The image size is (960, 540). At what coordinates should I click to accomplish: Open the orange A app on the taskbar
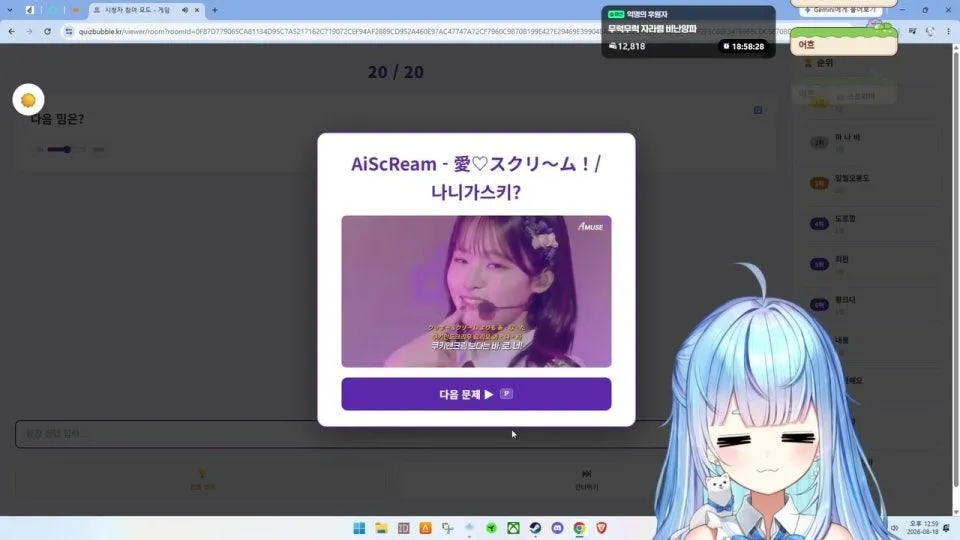coord(426,528)
